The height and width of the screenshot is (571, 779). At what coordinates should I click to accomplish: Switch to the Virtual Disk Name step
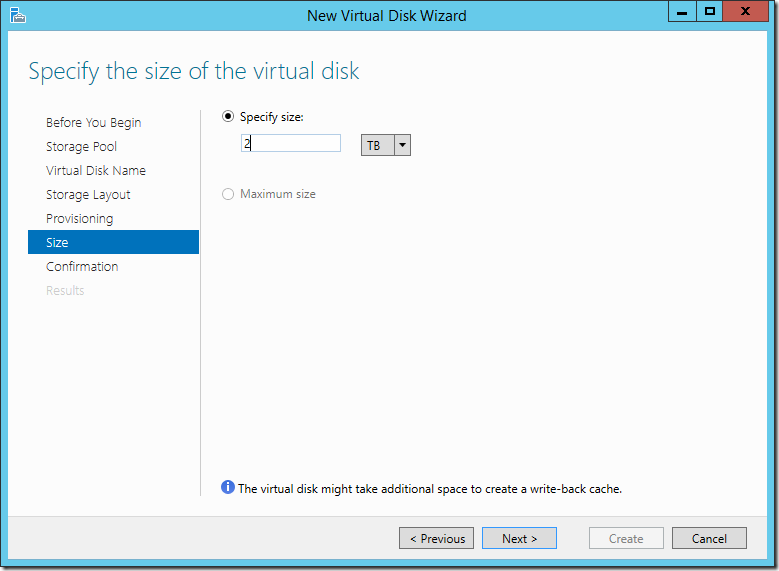click(x=95, y=171)
